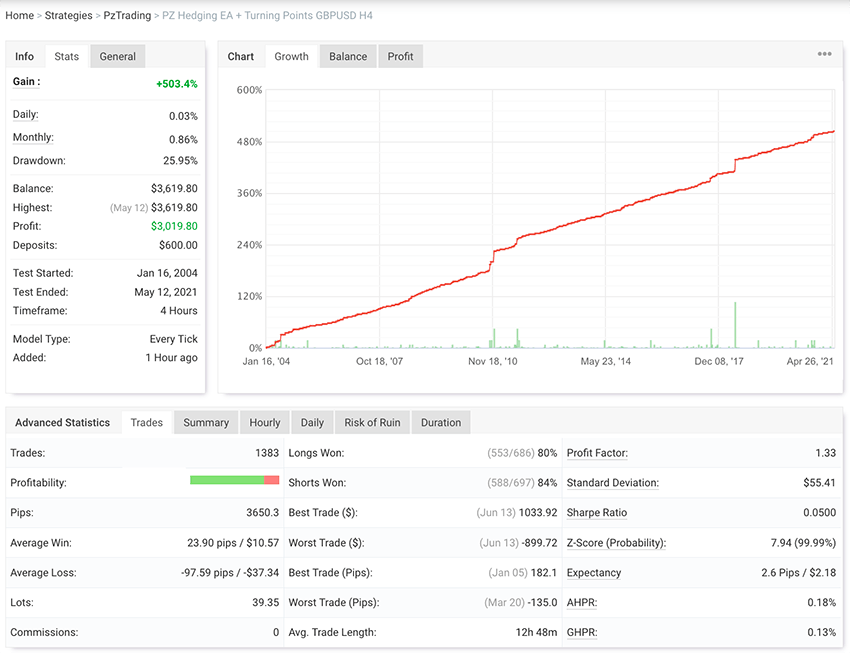The width and height of the screenshot is (850, 653).
Task: Click the Jan 16, 2004 start date
Action: pyautogui.click(x=167, y=273)
